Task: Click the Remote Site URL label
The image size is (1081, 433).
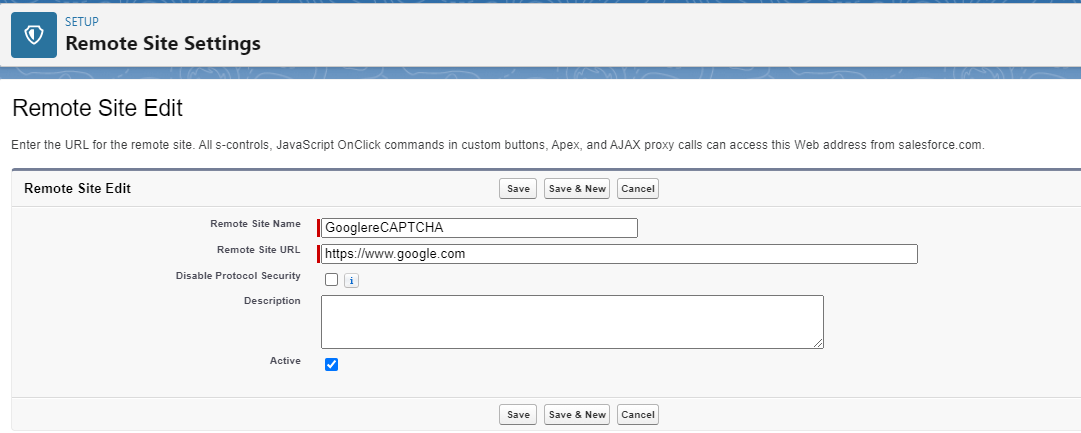Action: [x=259, y=250]
